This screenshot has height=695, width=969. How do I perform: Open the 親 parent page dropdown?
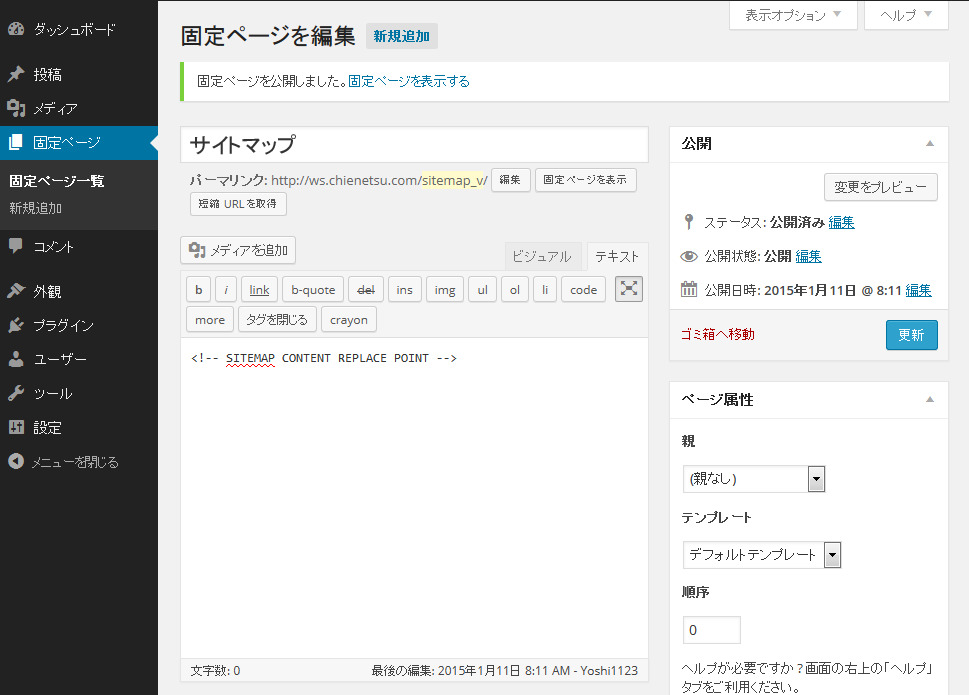click(x=754, y=479)
